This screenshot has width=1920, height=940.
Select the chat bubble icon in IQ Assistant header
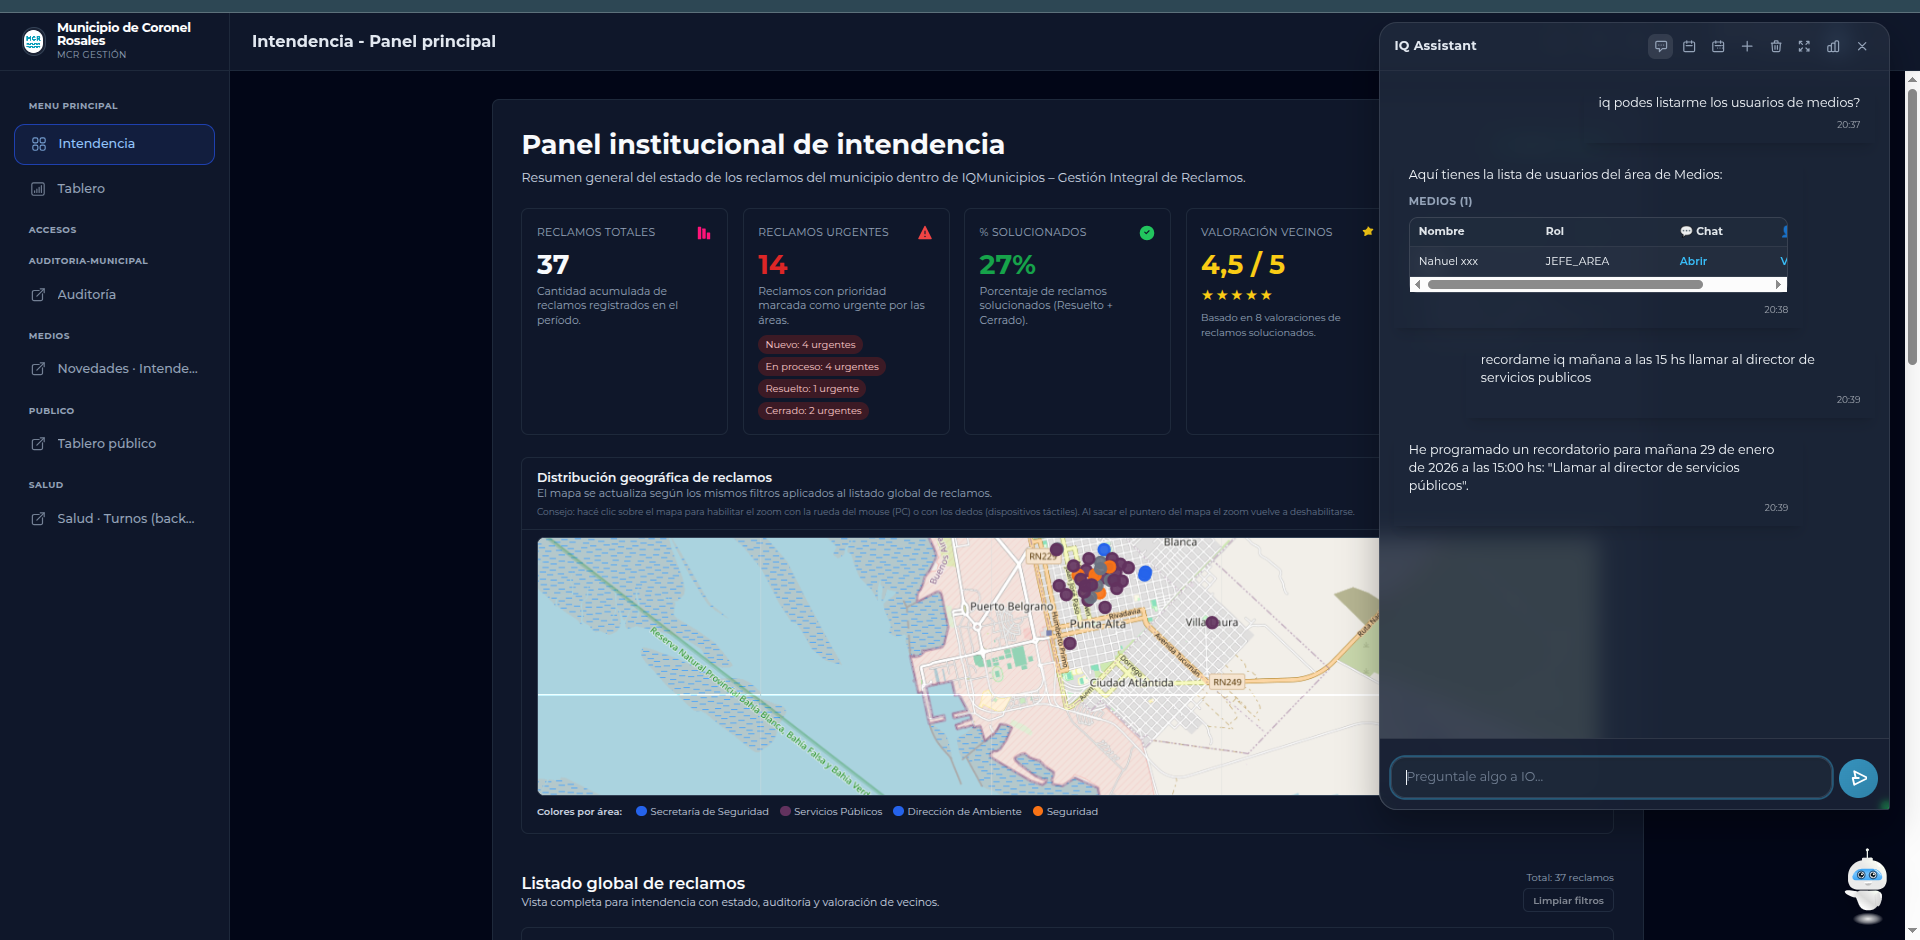click(x=1660, y=46)
